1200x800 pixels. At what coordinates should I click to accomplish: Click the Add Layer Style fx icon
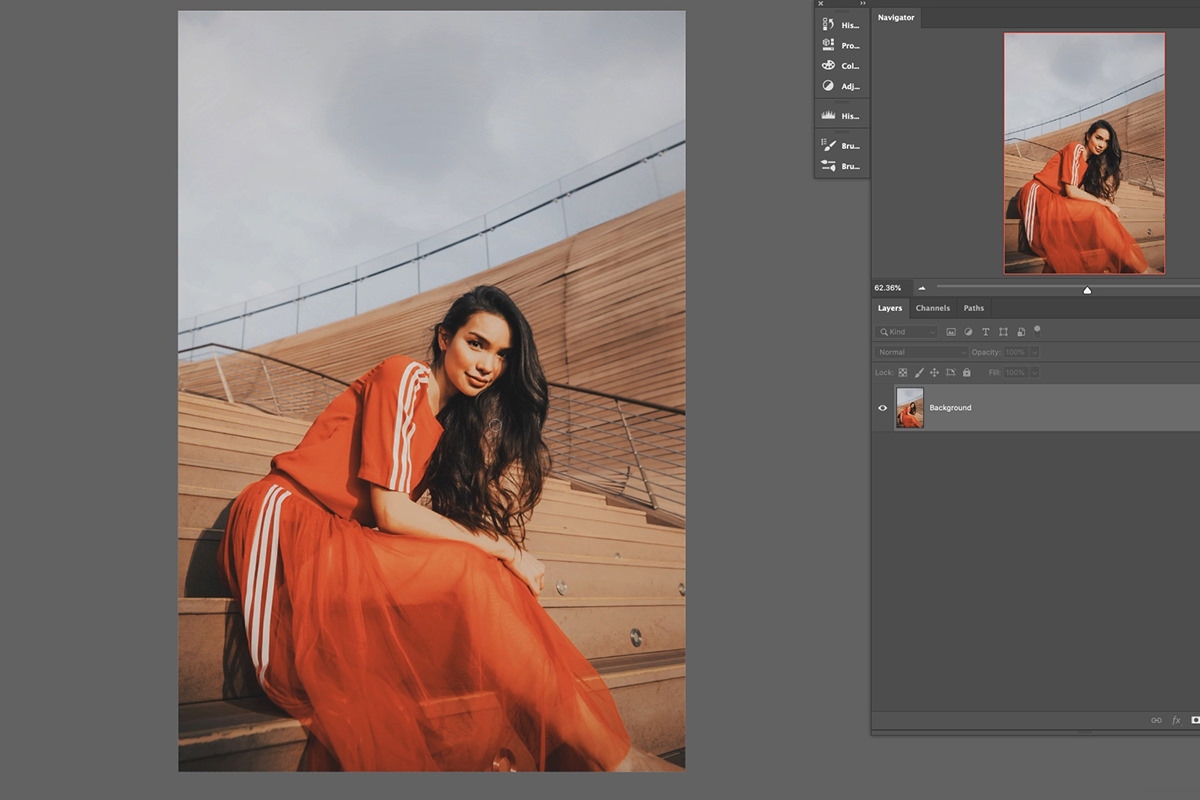pyautogui.click(x=1176, y=720)
